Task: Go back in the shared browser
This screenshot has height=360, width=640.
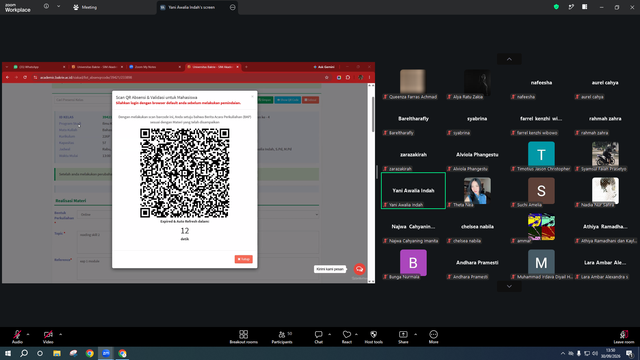Action: 7,78
